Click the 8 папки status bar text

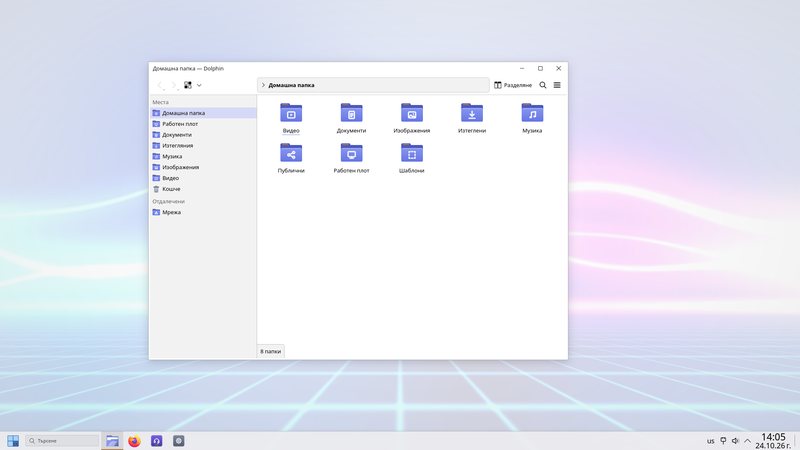270,352
